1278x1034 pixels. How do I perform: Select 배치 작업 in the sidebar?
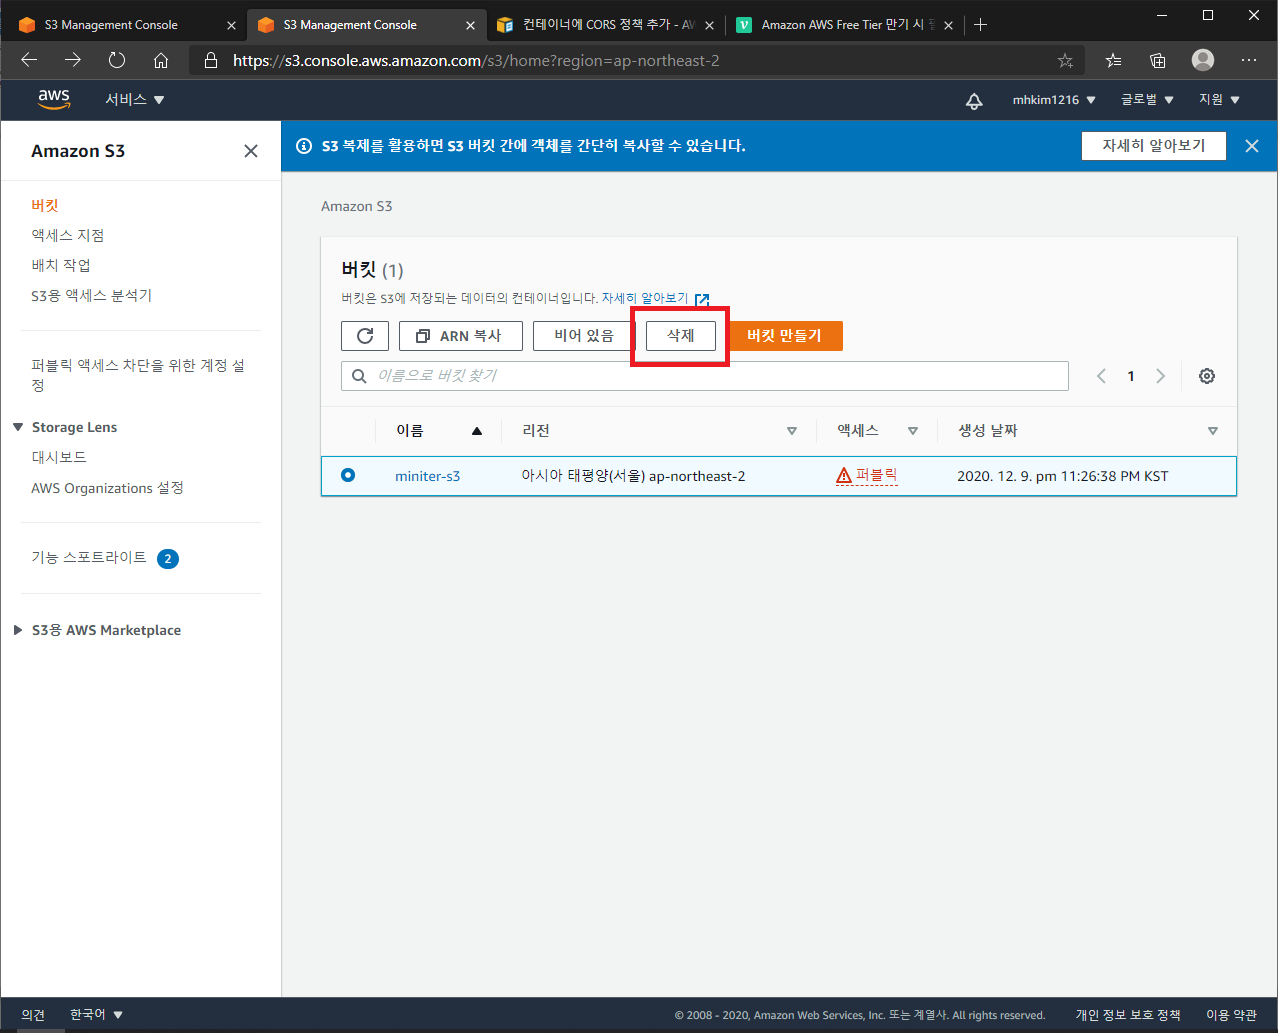point(61,265)
